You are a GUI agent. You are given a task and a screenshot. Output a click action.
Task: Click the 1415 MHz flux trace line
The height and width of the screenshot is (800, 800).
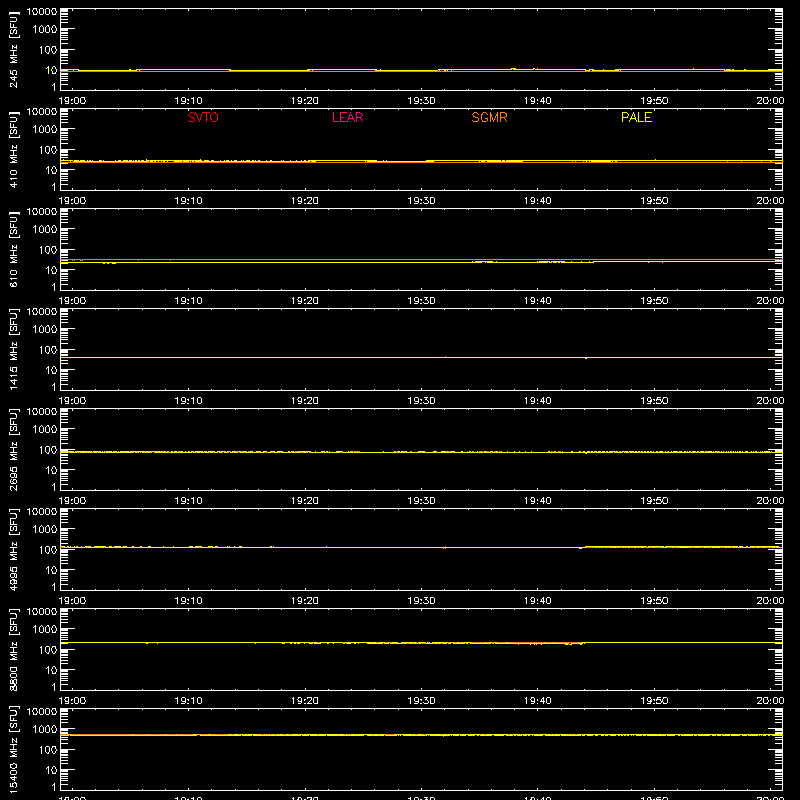[x=421, y=358]
